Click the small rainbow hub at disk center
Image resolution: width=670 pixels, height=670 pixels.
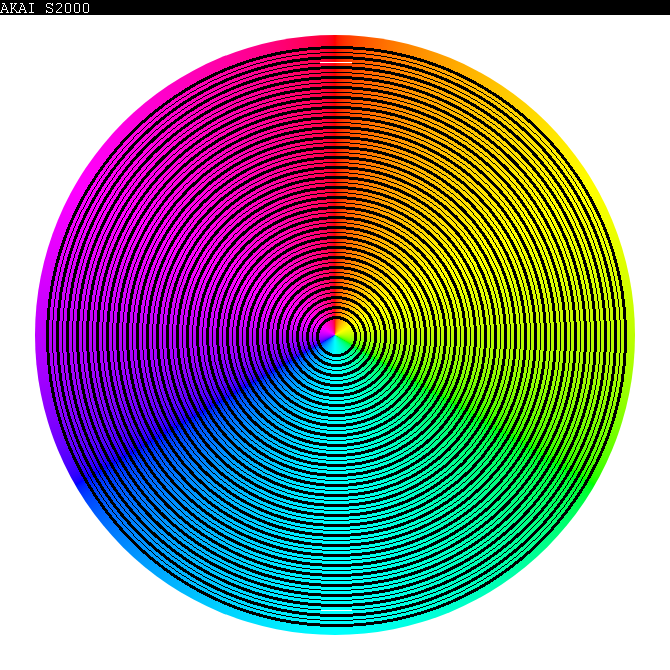coord(335,335)
